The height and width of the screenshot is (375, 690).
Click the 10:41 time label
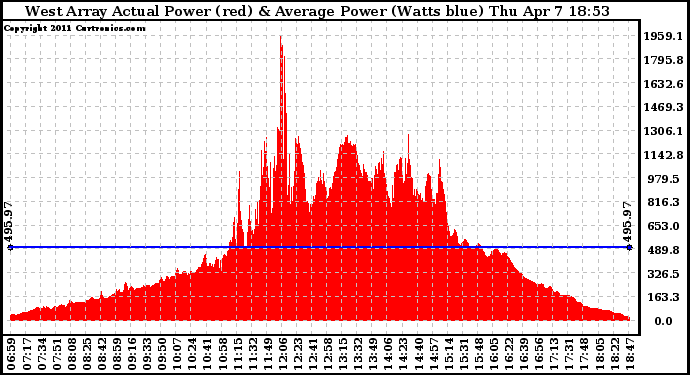207,354
